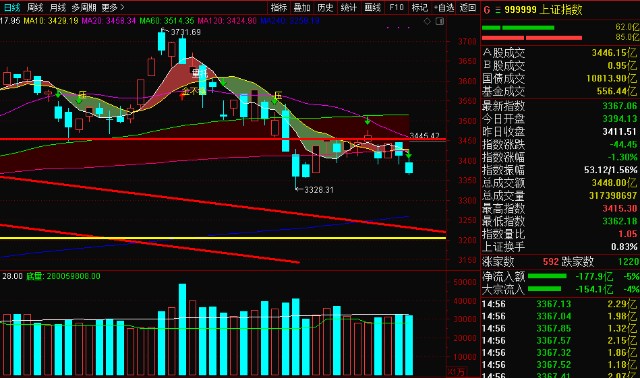Click the 标记 mark tool

[420, 7]
